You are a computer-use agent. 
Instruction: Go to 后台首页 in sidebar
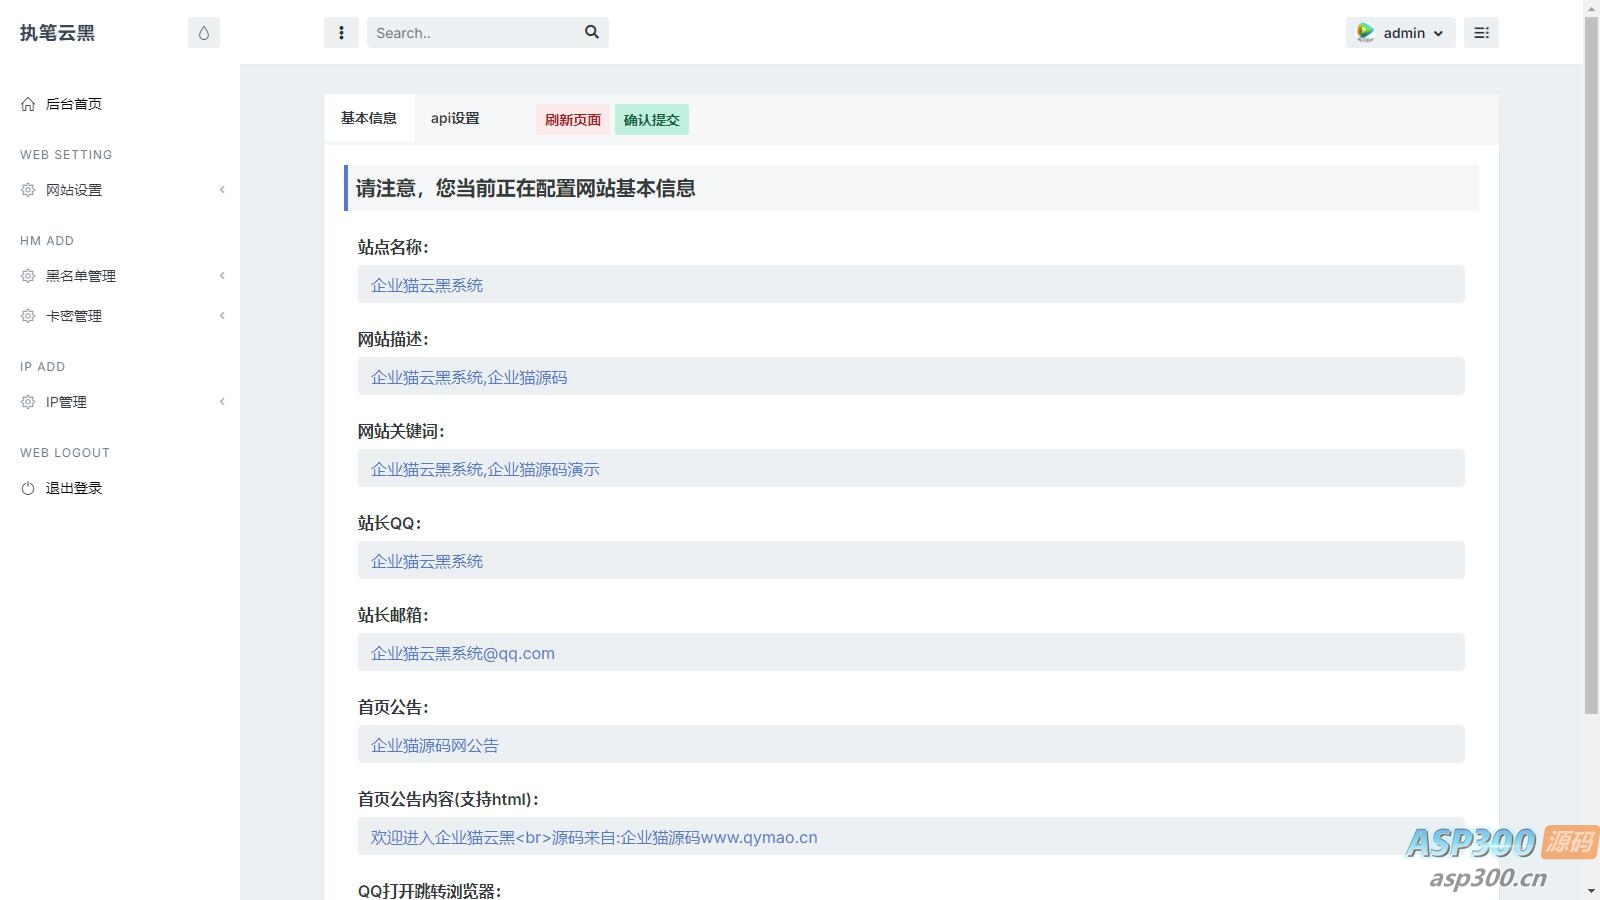coord(74,104)
